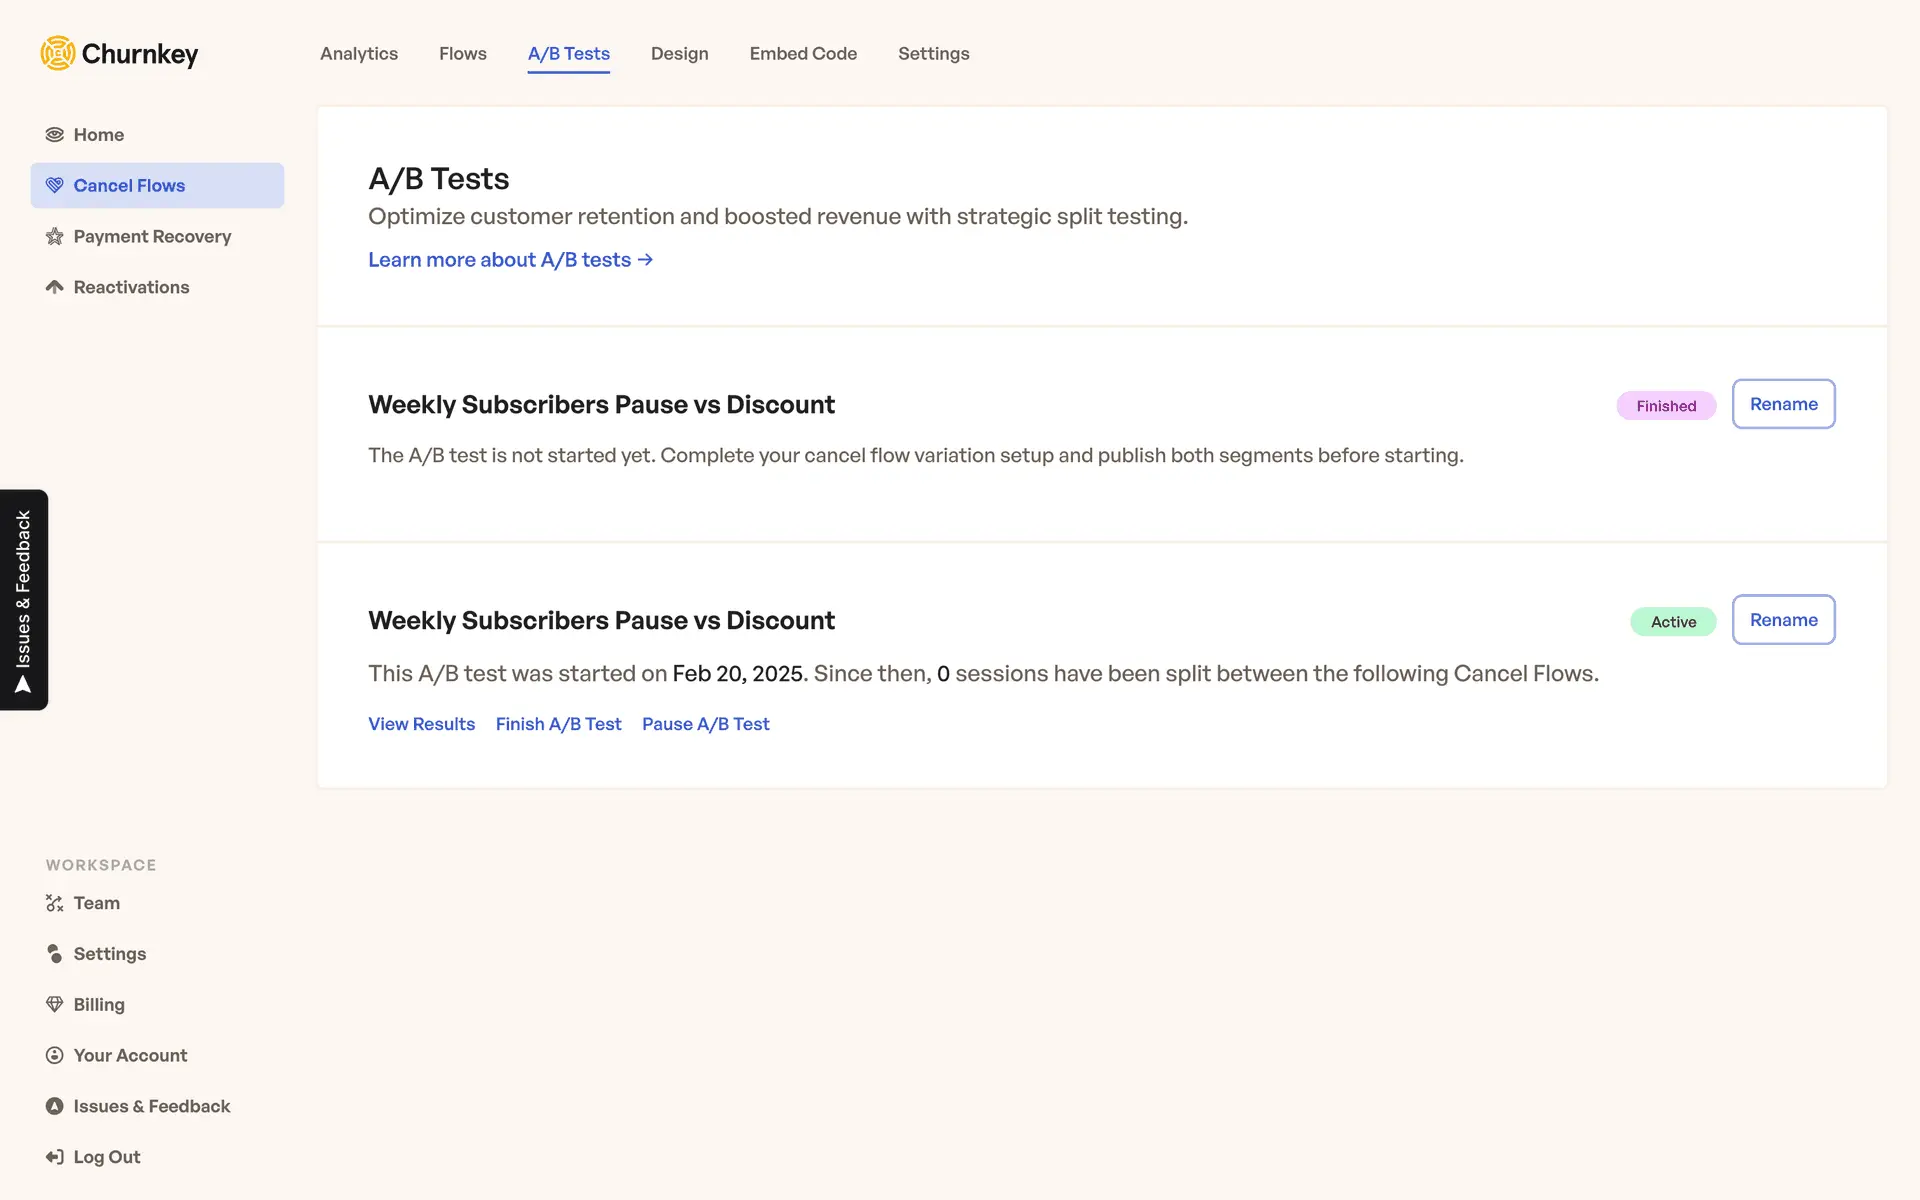
Task: Go to the Embed Code tab
Action: 803,54
